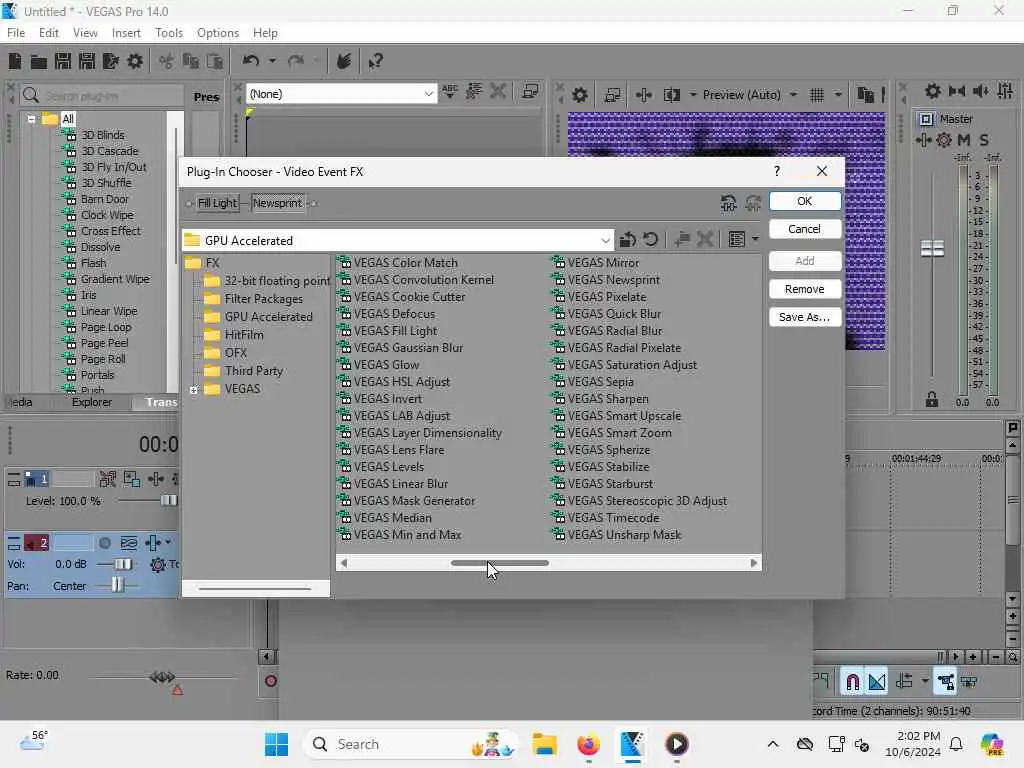Image resolution: width=1024 pixels, height=768 pixels.
Task: Open the GPU Accelerated folder dropdown
Action: pyautogui.click(x=605, y=240)
